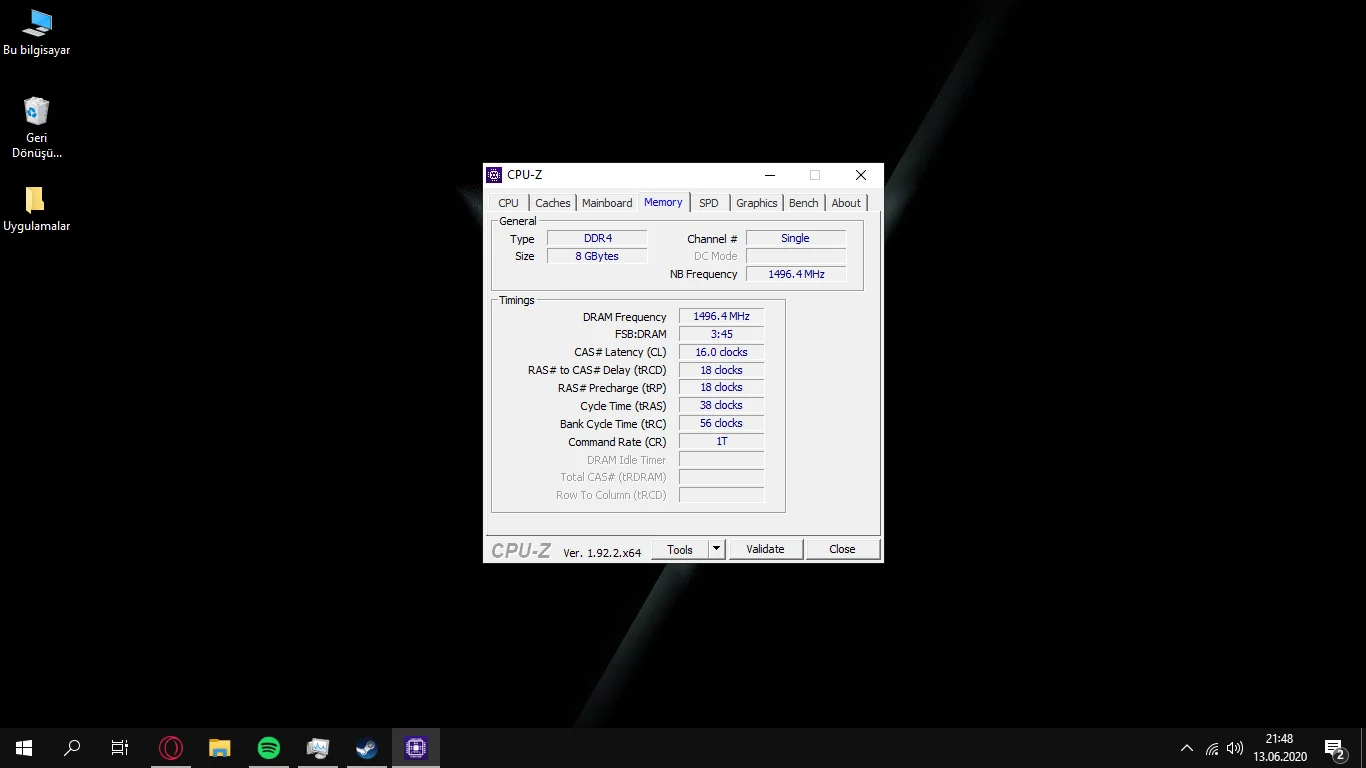Open the Action Center notifications
This screenshot has height=768, width=1366.
[1333, 747]
